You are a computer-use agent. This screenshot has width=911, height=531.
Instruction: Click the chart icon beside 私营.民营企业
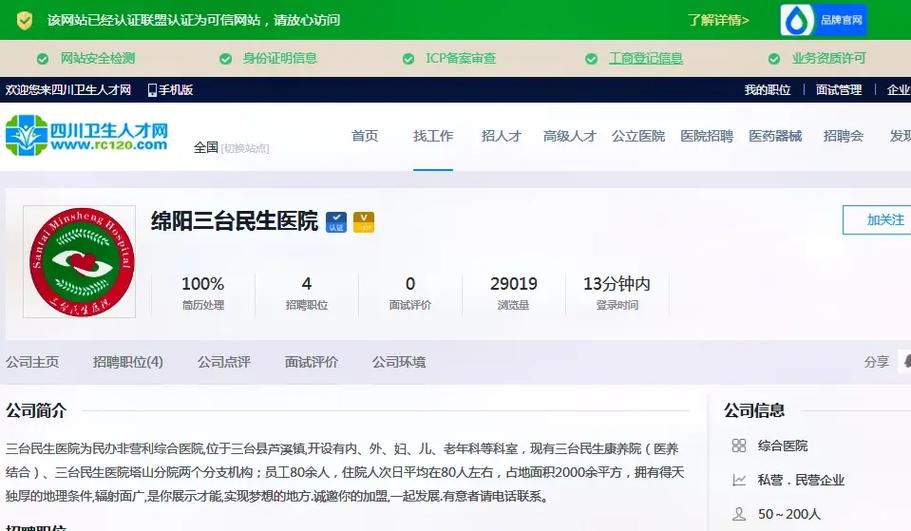[x=738, y=480]
